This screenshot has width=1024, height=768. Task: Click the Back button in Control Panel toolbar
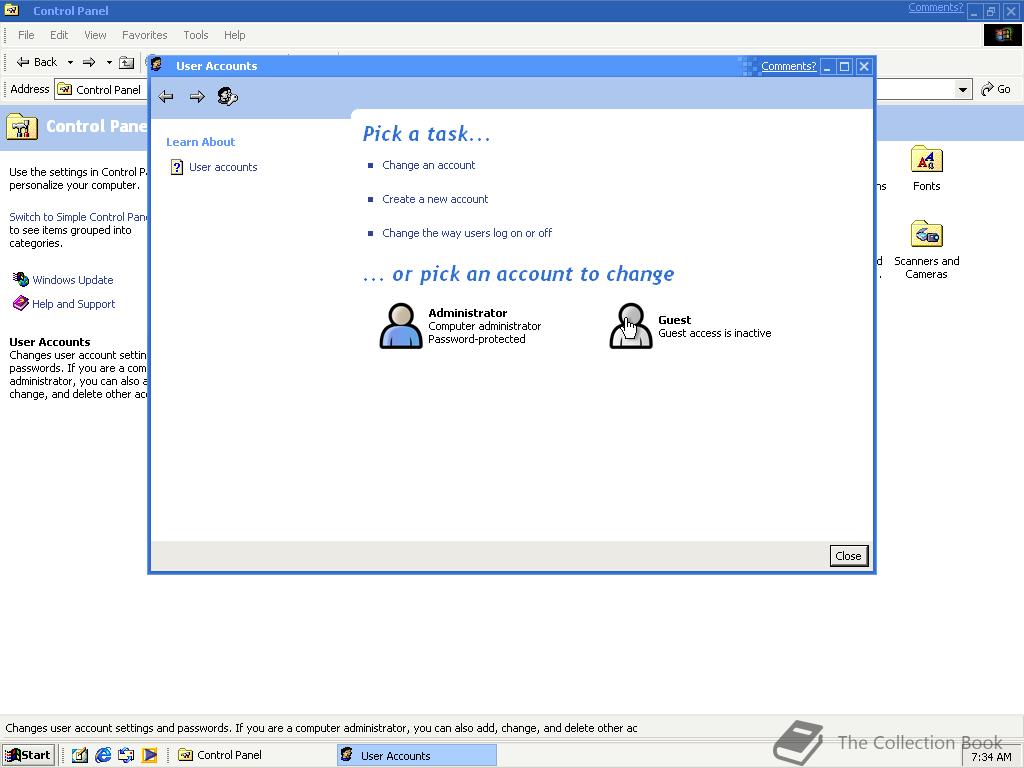37,62
